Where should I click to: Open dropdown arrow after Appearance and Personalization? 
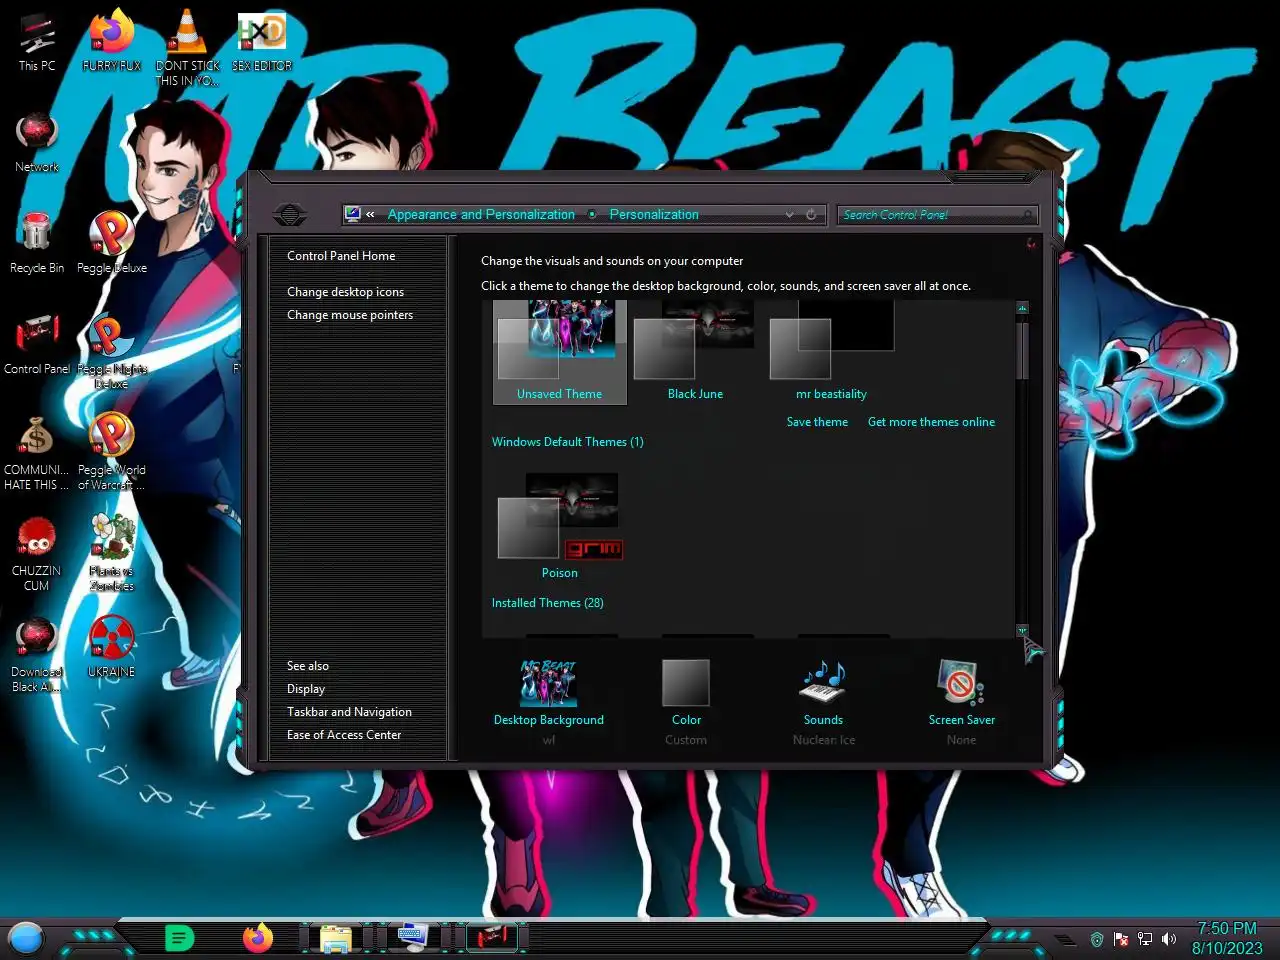(x=592, y=214)
